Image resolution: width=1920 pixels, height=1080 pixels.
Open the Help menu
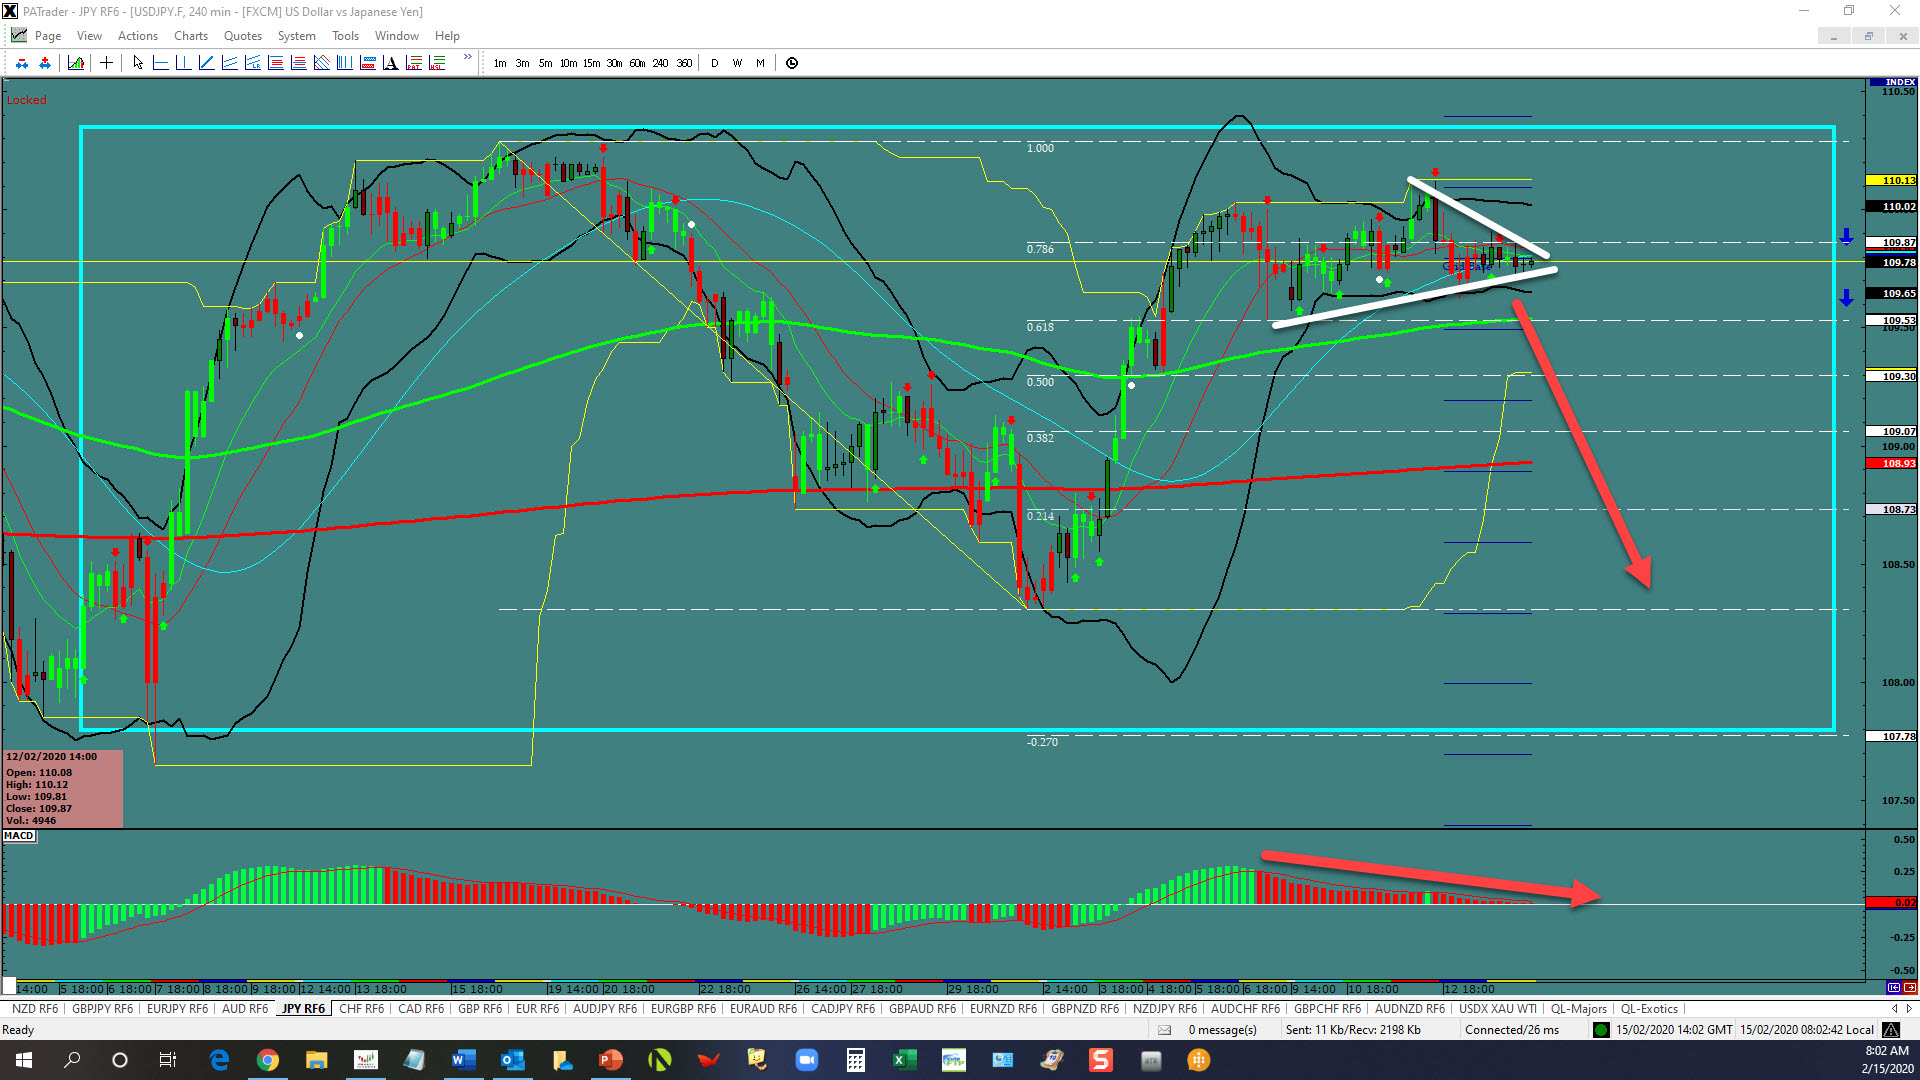[447, 36]
